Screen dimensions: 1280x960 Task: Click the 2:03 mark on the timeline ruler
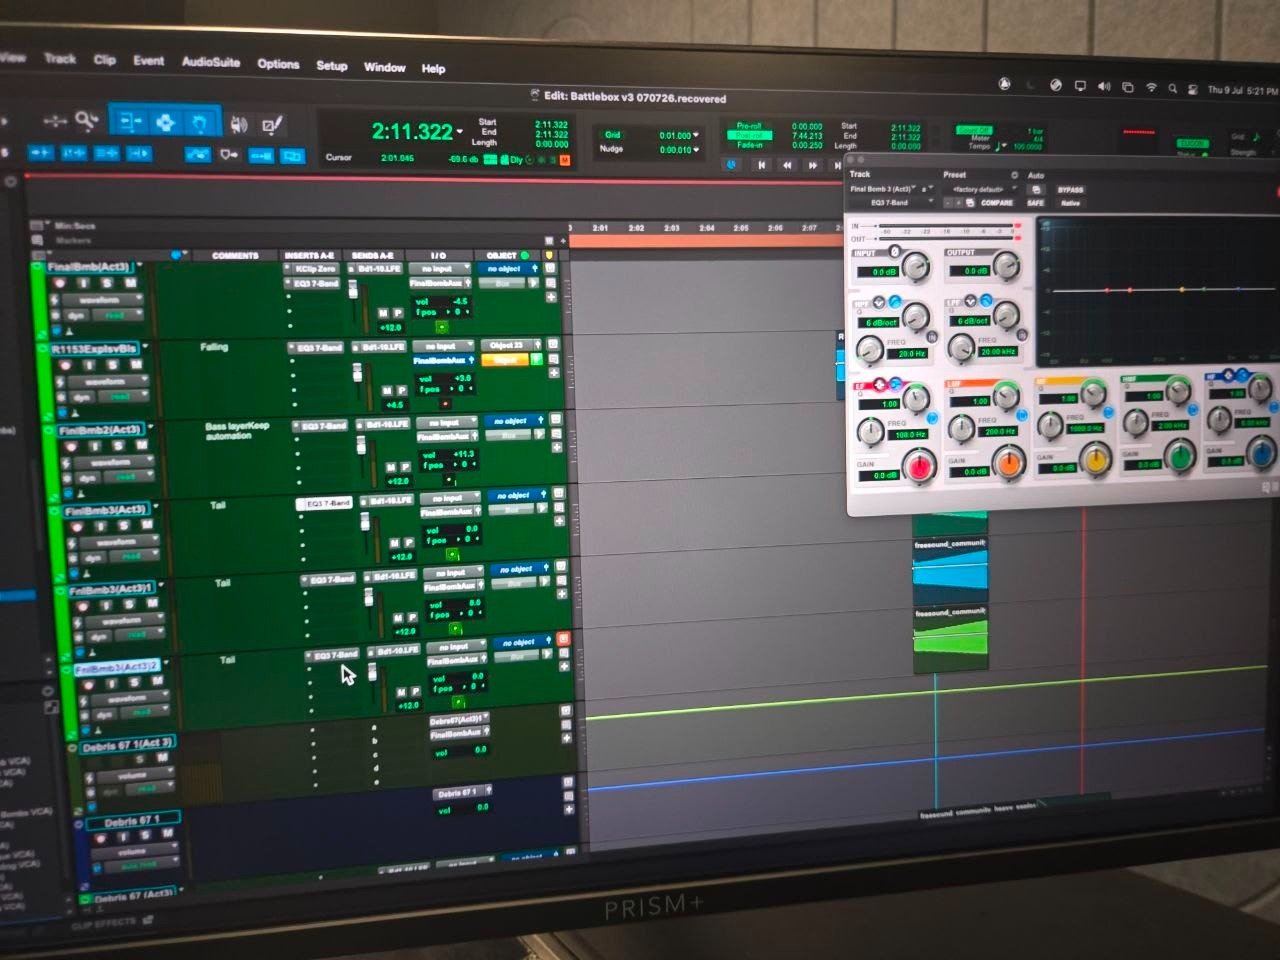click(672, 228)
